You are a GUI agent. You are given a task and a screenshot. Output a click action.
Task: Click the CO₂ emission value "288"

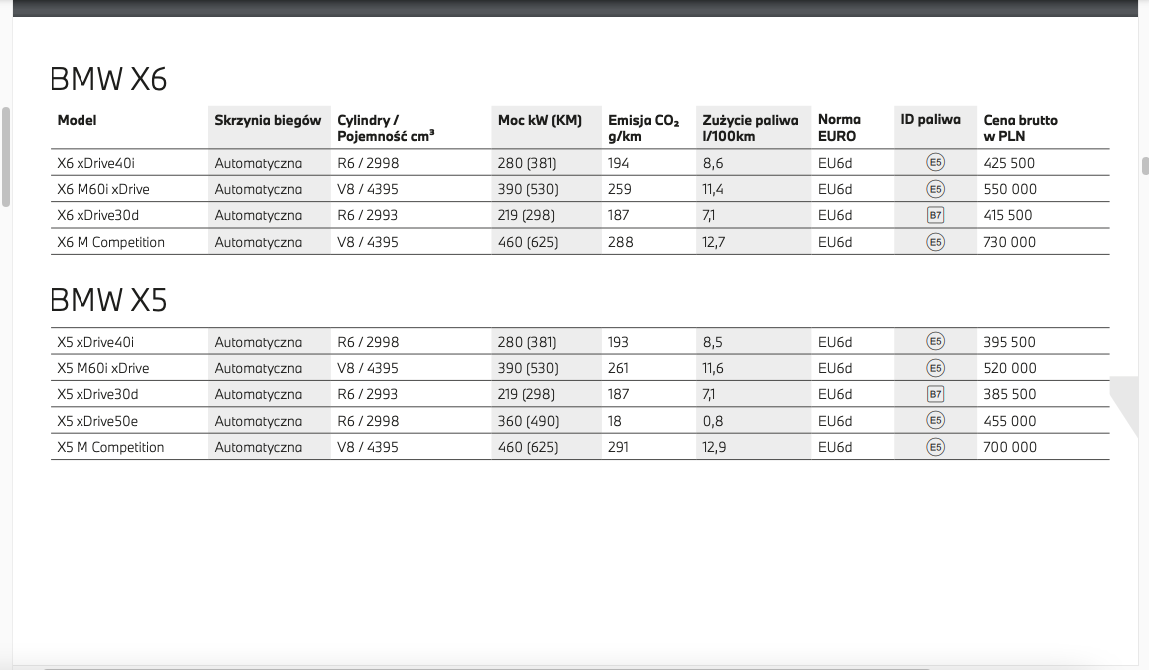[621, 242]
